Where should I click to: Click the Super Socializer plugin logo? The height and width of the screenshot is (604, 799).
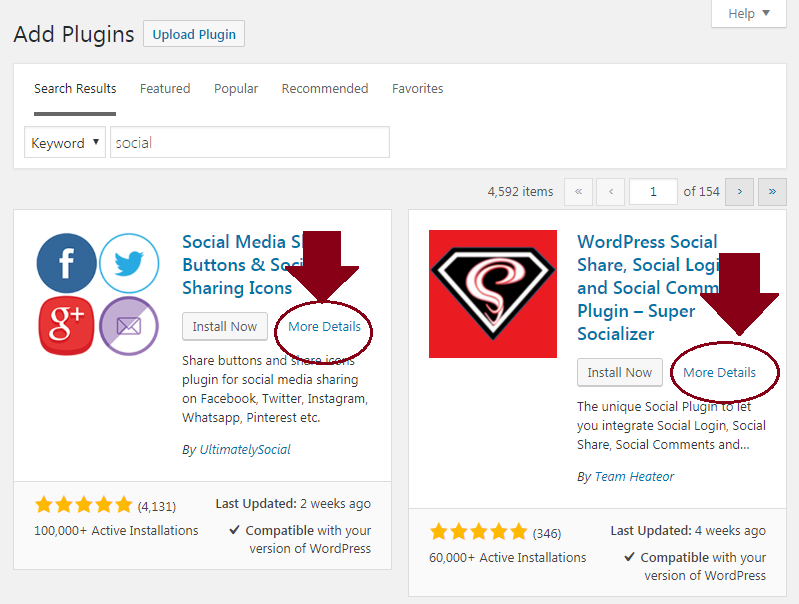click(492, 294)
